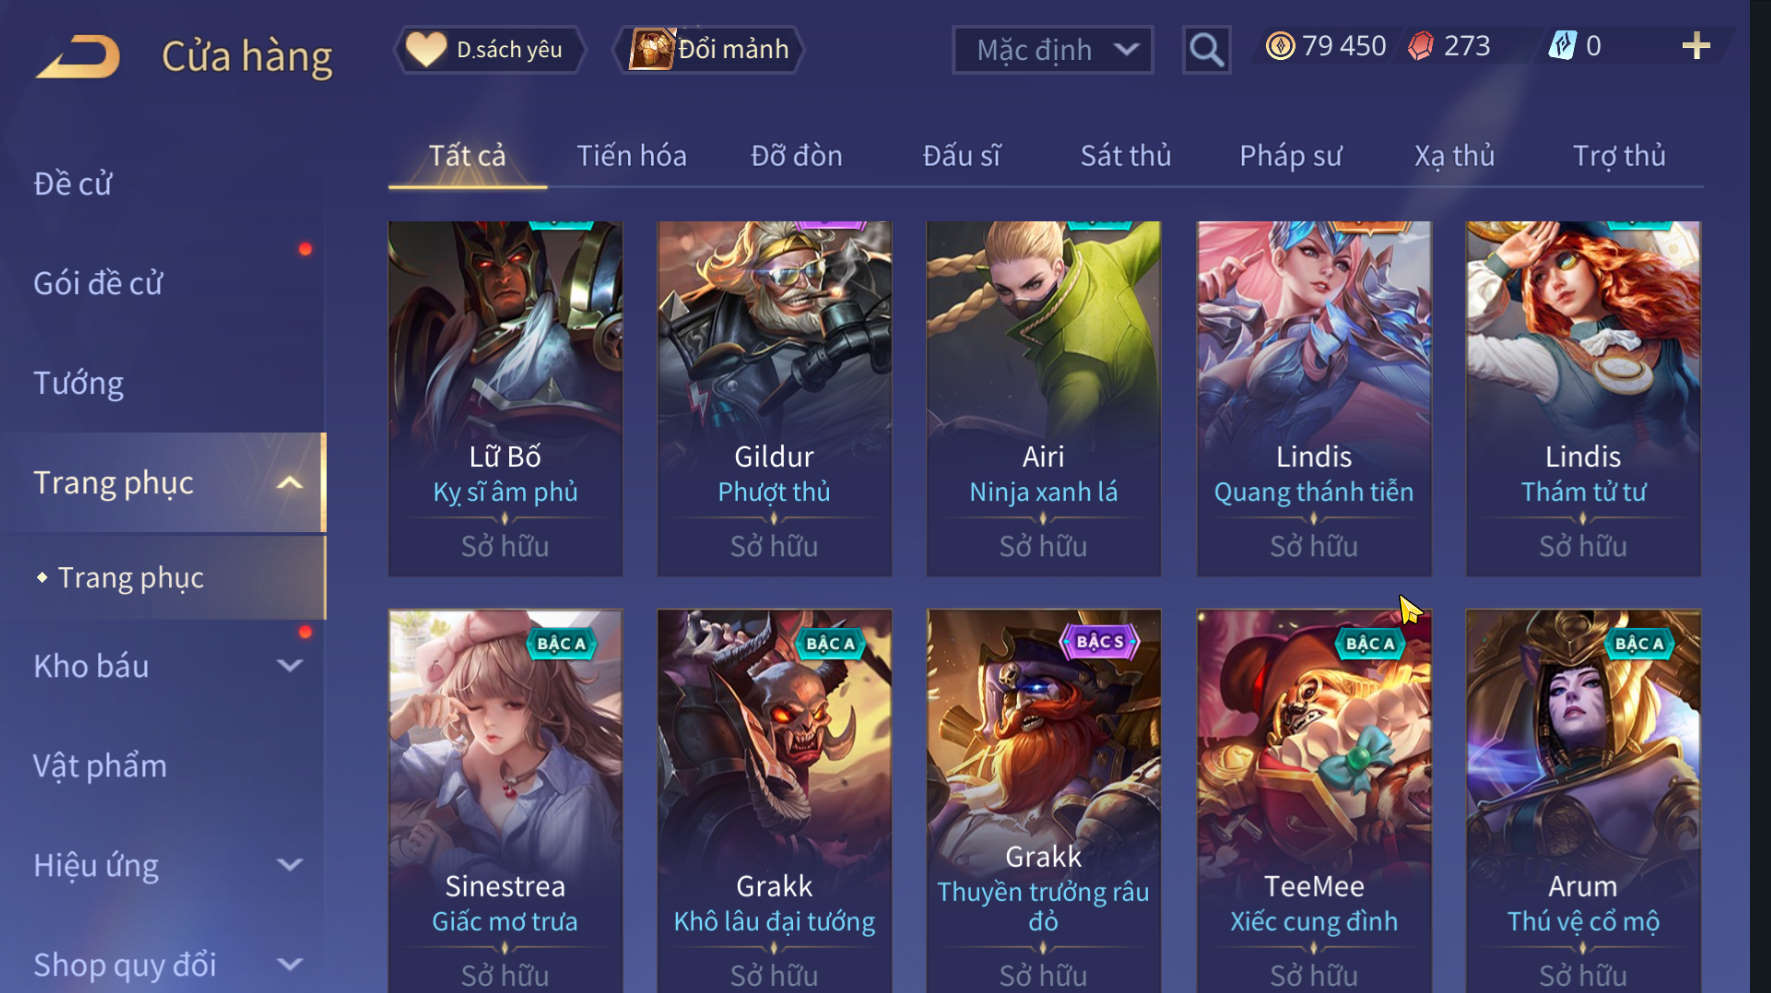
Task: Open Đổi mảnh chest icon
Action: (651, 49)
